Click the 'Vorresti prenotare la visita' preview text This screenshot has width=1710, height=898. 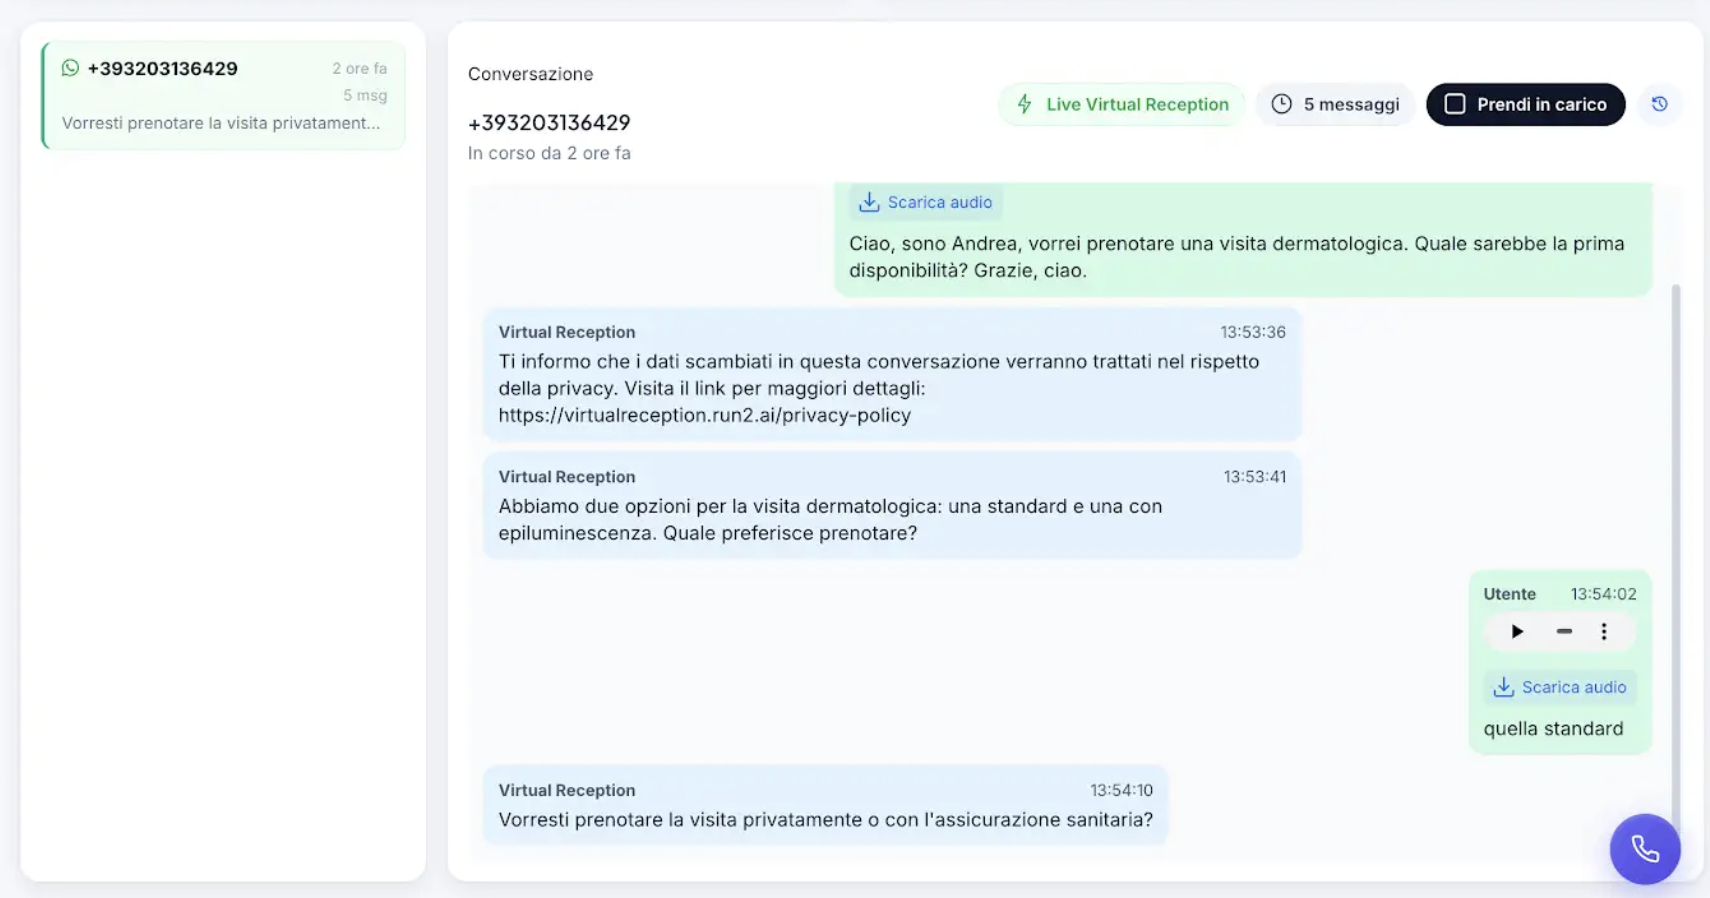pyautogui.click(x=221, y=123)
